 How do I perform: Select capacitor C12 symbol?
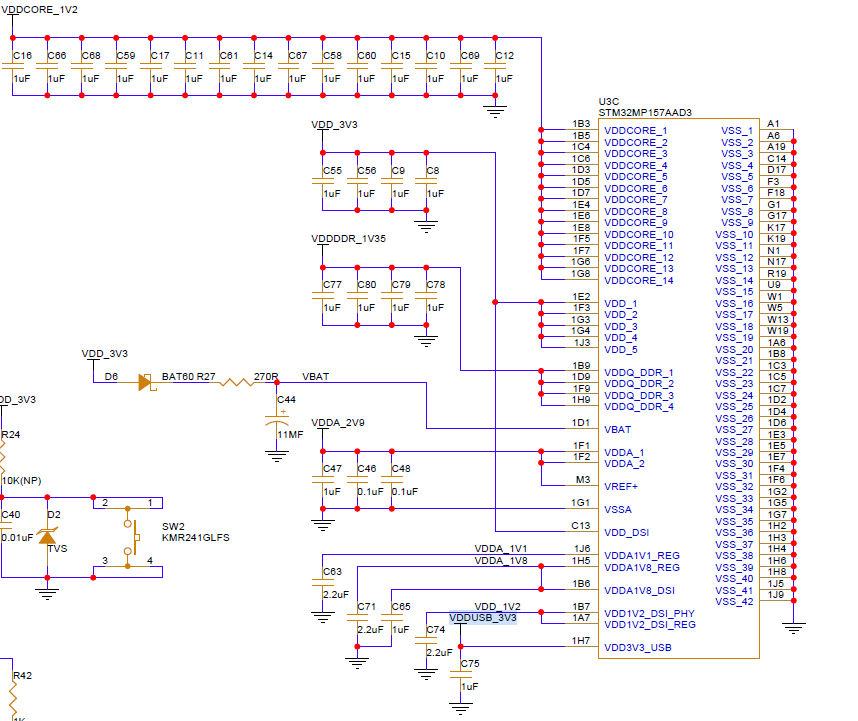point(495,66)
